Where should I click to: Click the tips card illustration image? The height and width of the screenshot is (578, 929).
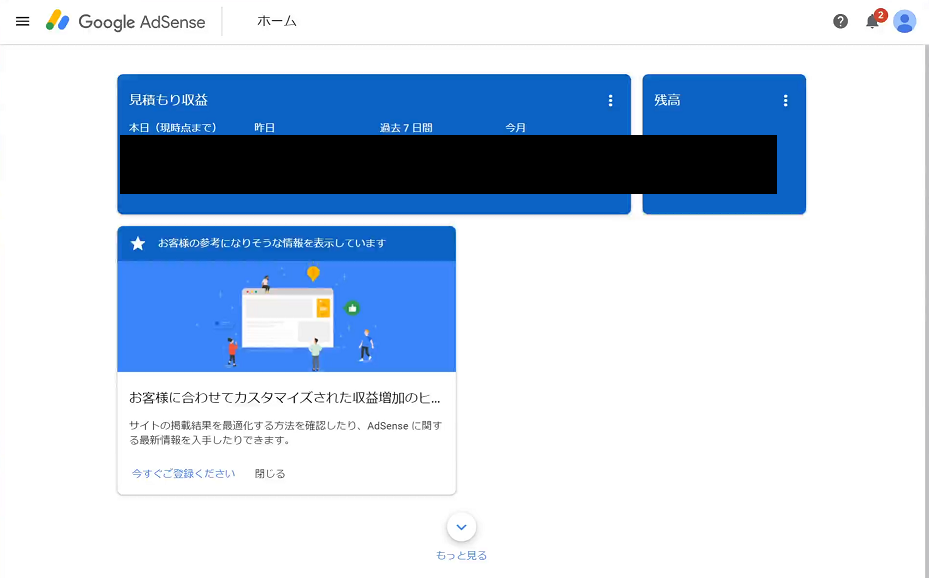(x=287, y=316)
